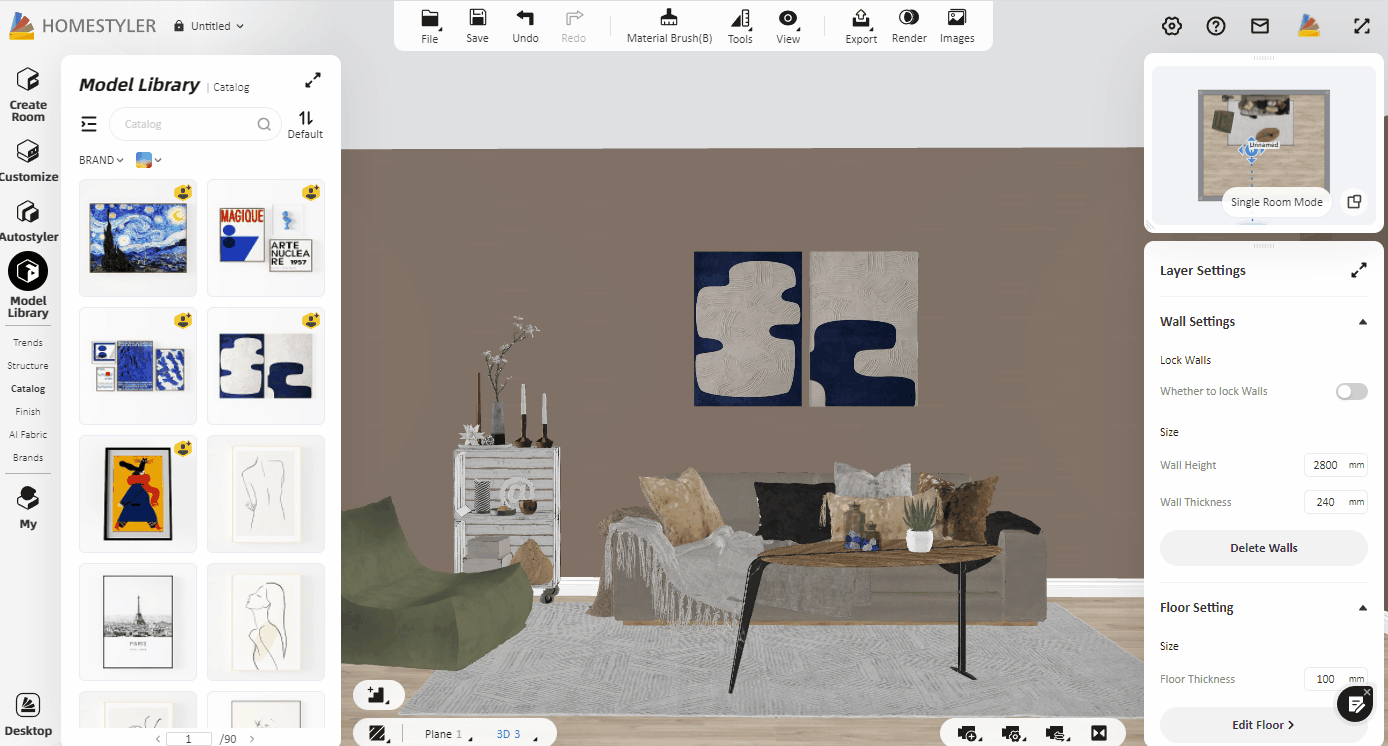Switch to the Plane view tab
The image size is (1388, 746).
click(x=439, y=734)
